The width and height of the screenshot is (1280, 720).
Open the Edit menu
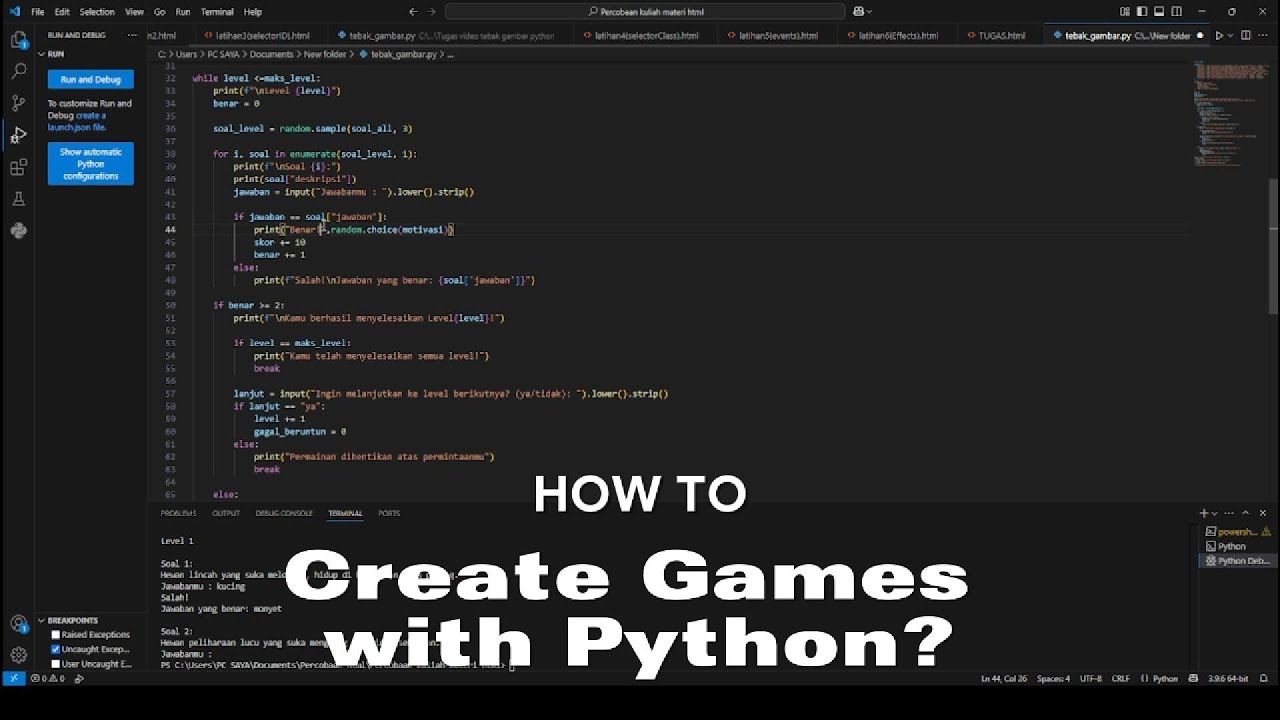click(x=62, y=12)
